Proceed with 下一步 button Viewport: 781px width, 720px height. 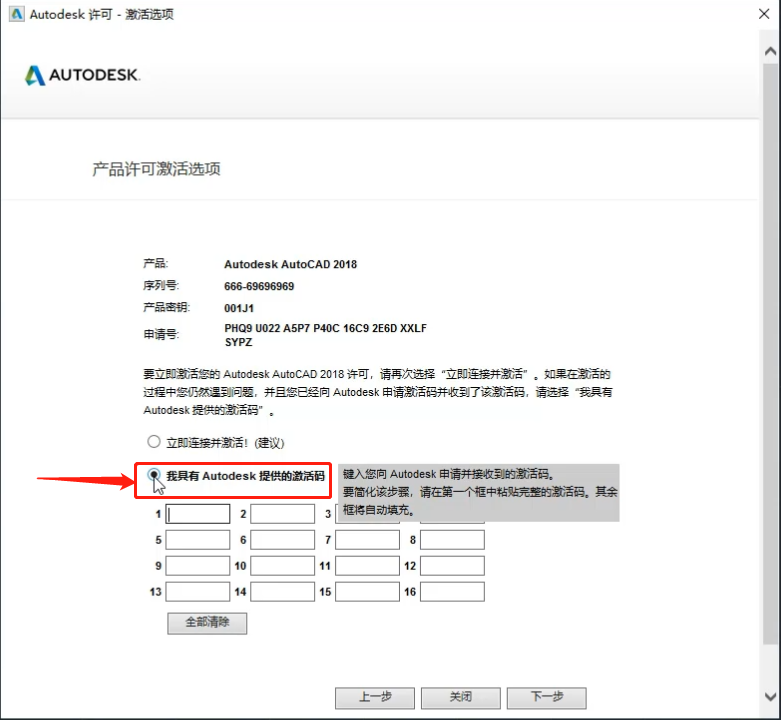[x=547, y=698]
